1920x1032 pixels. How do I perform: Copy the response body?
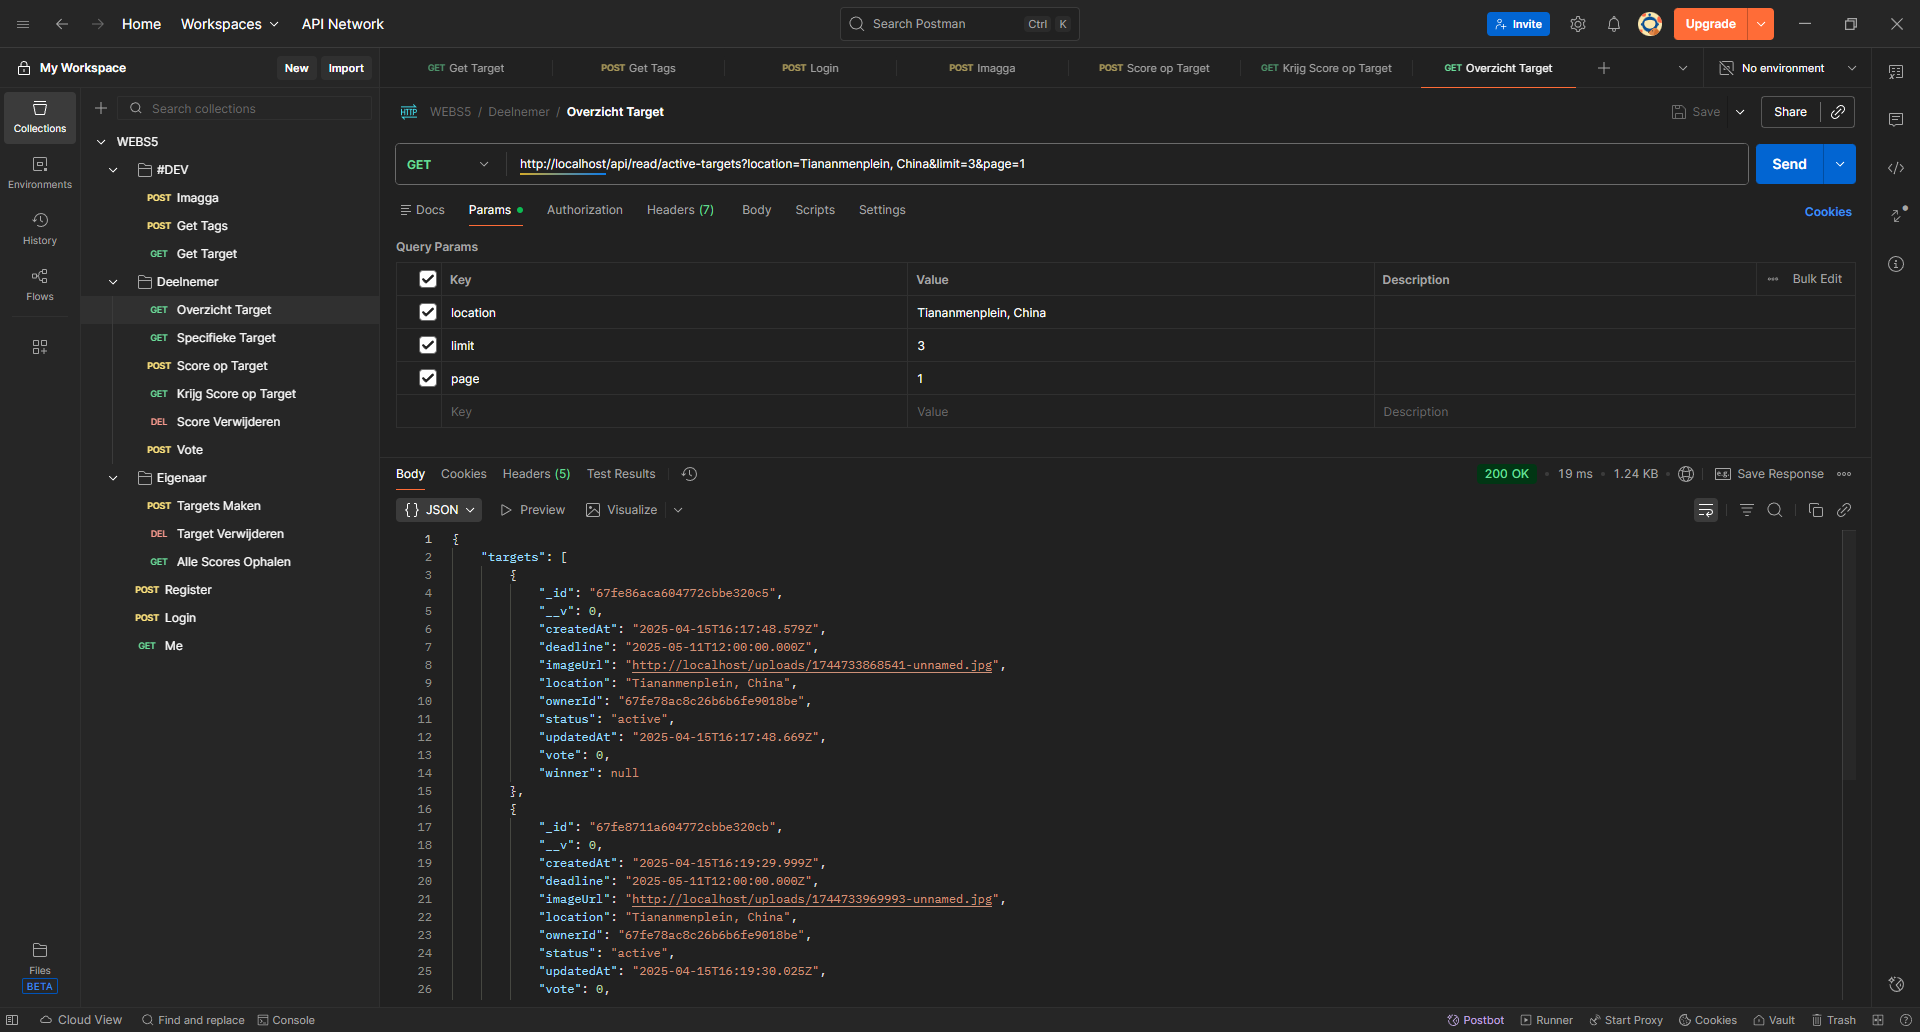click(1815, 510)
